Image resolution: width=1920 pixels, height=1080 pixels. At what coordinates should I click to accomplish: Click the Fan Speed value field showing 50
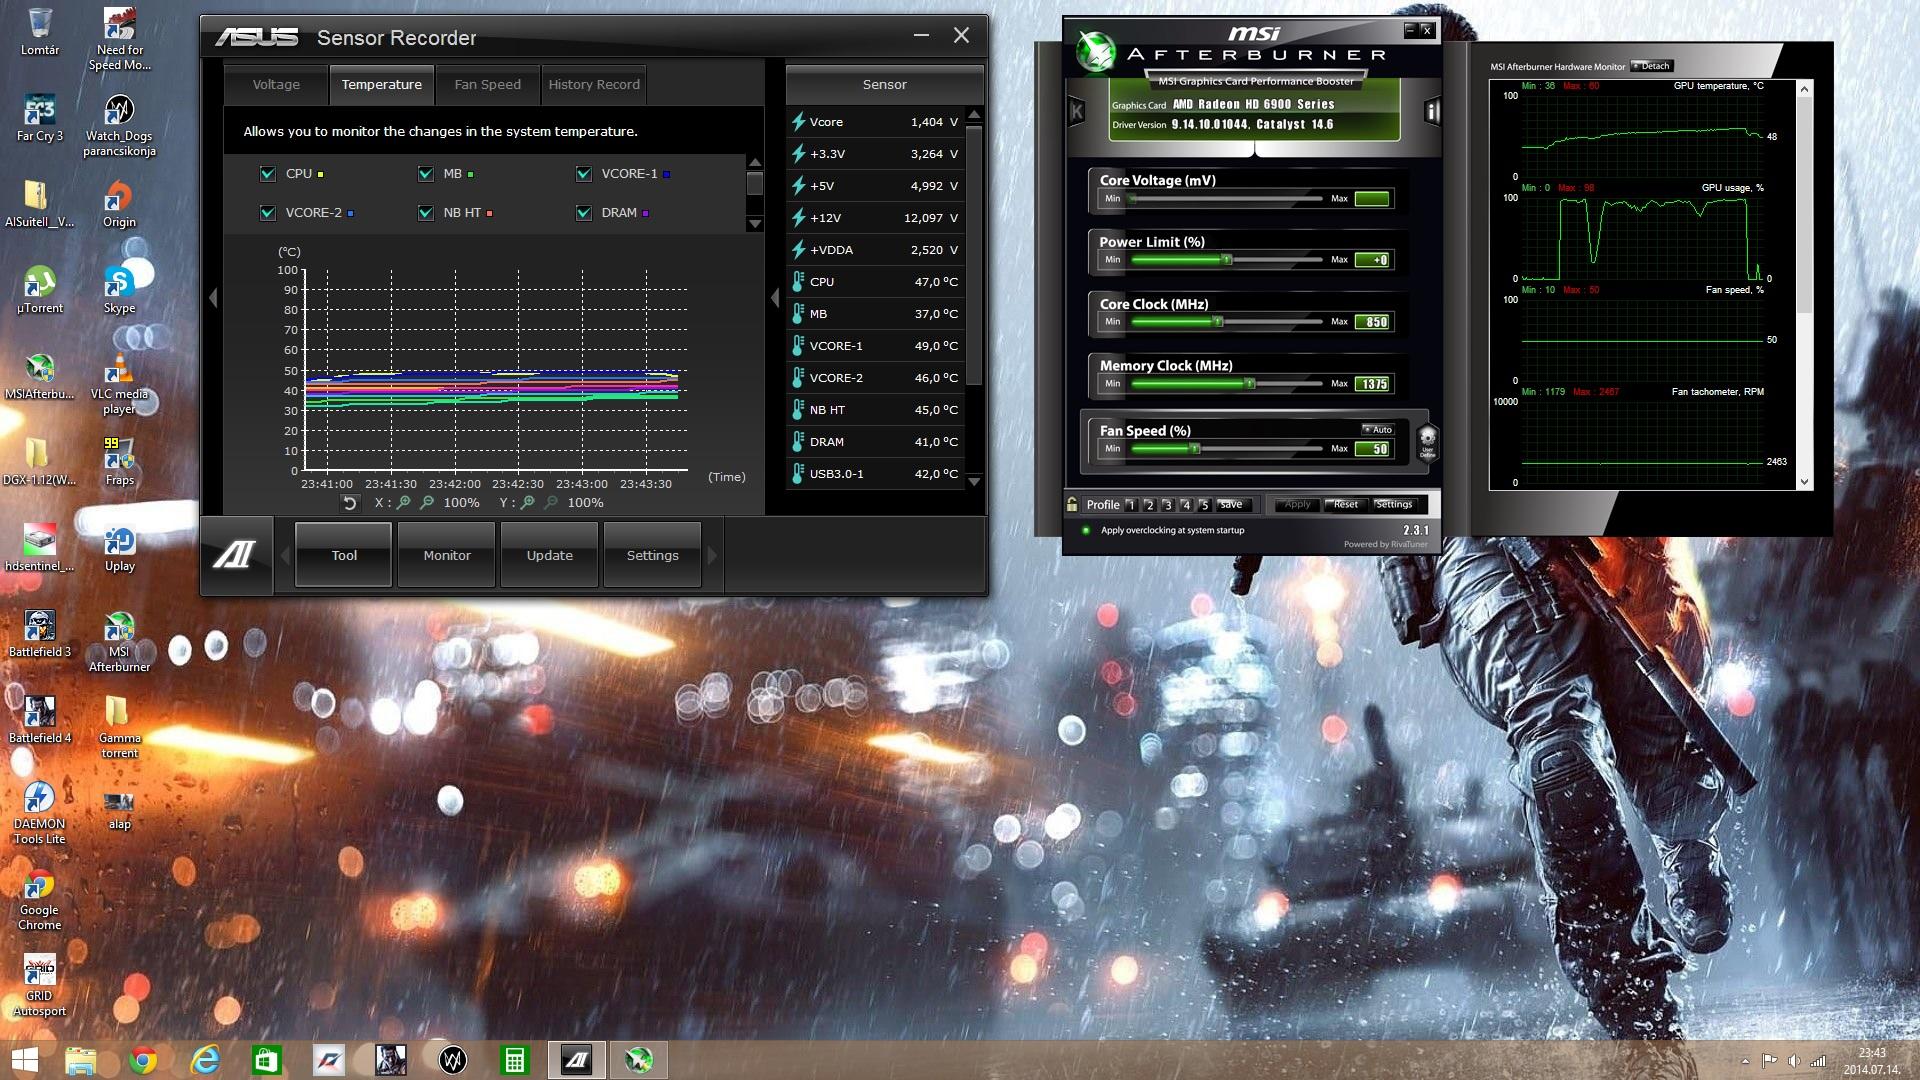click(x=1372, y=449)
